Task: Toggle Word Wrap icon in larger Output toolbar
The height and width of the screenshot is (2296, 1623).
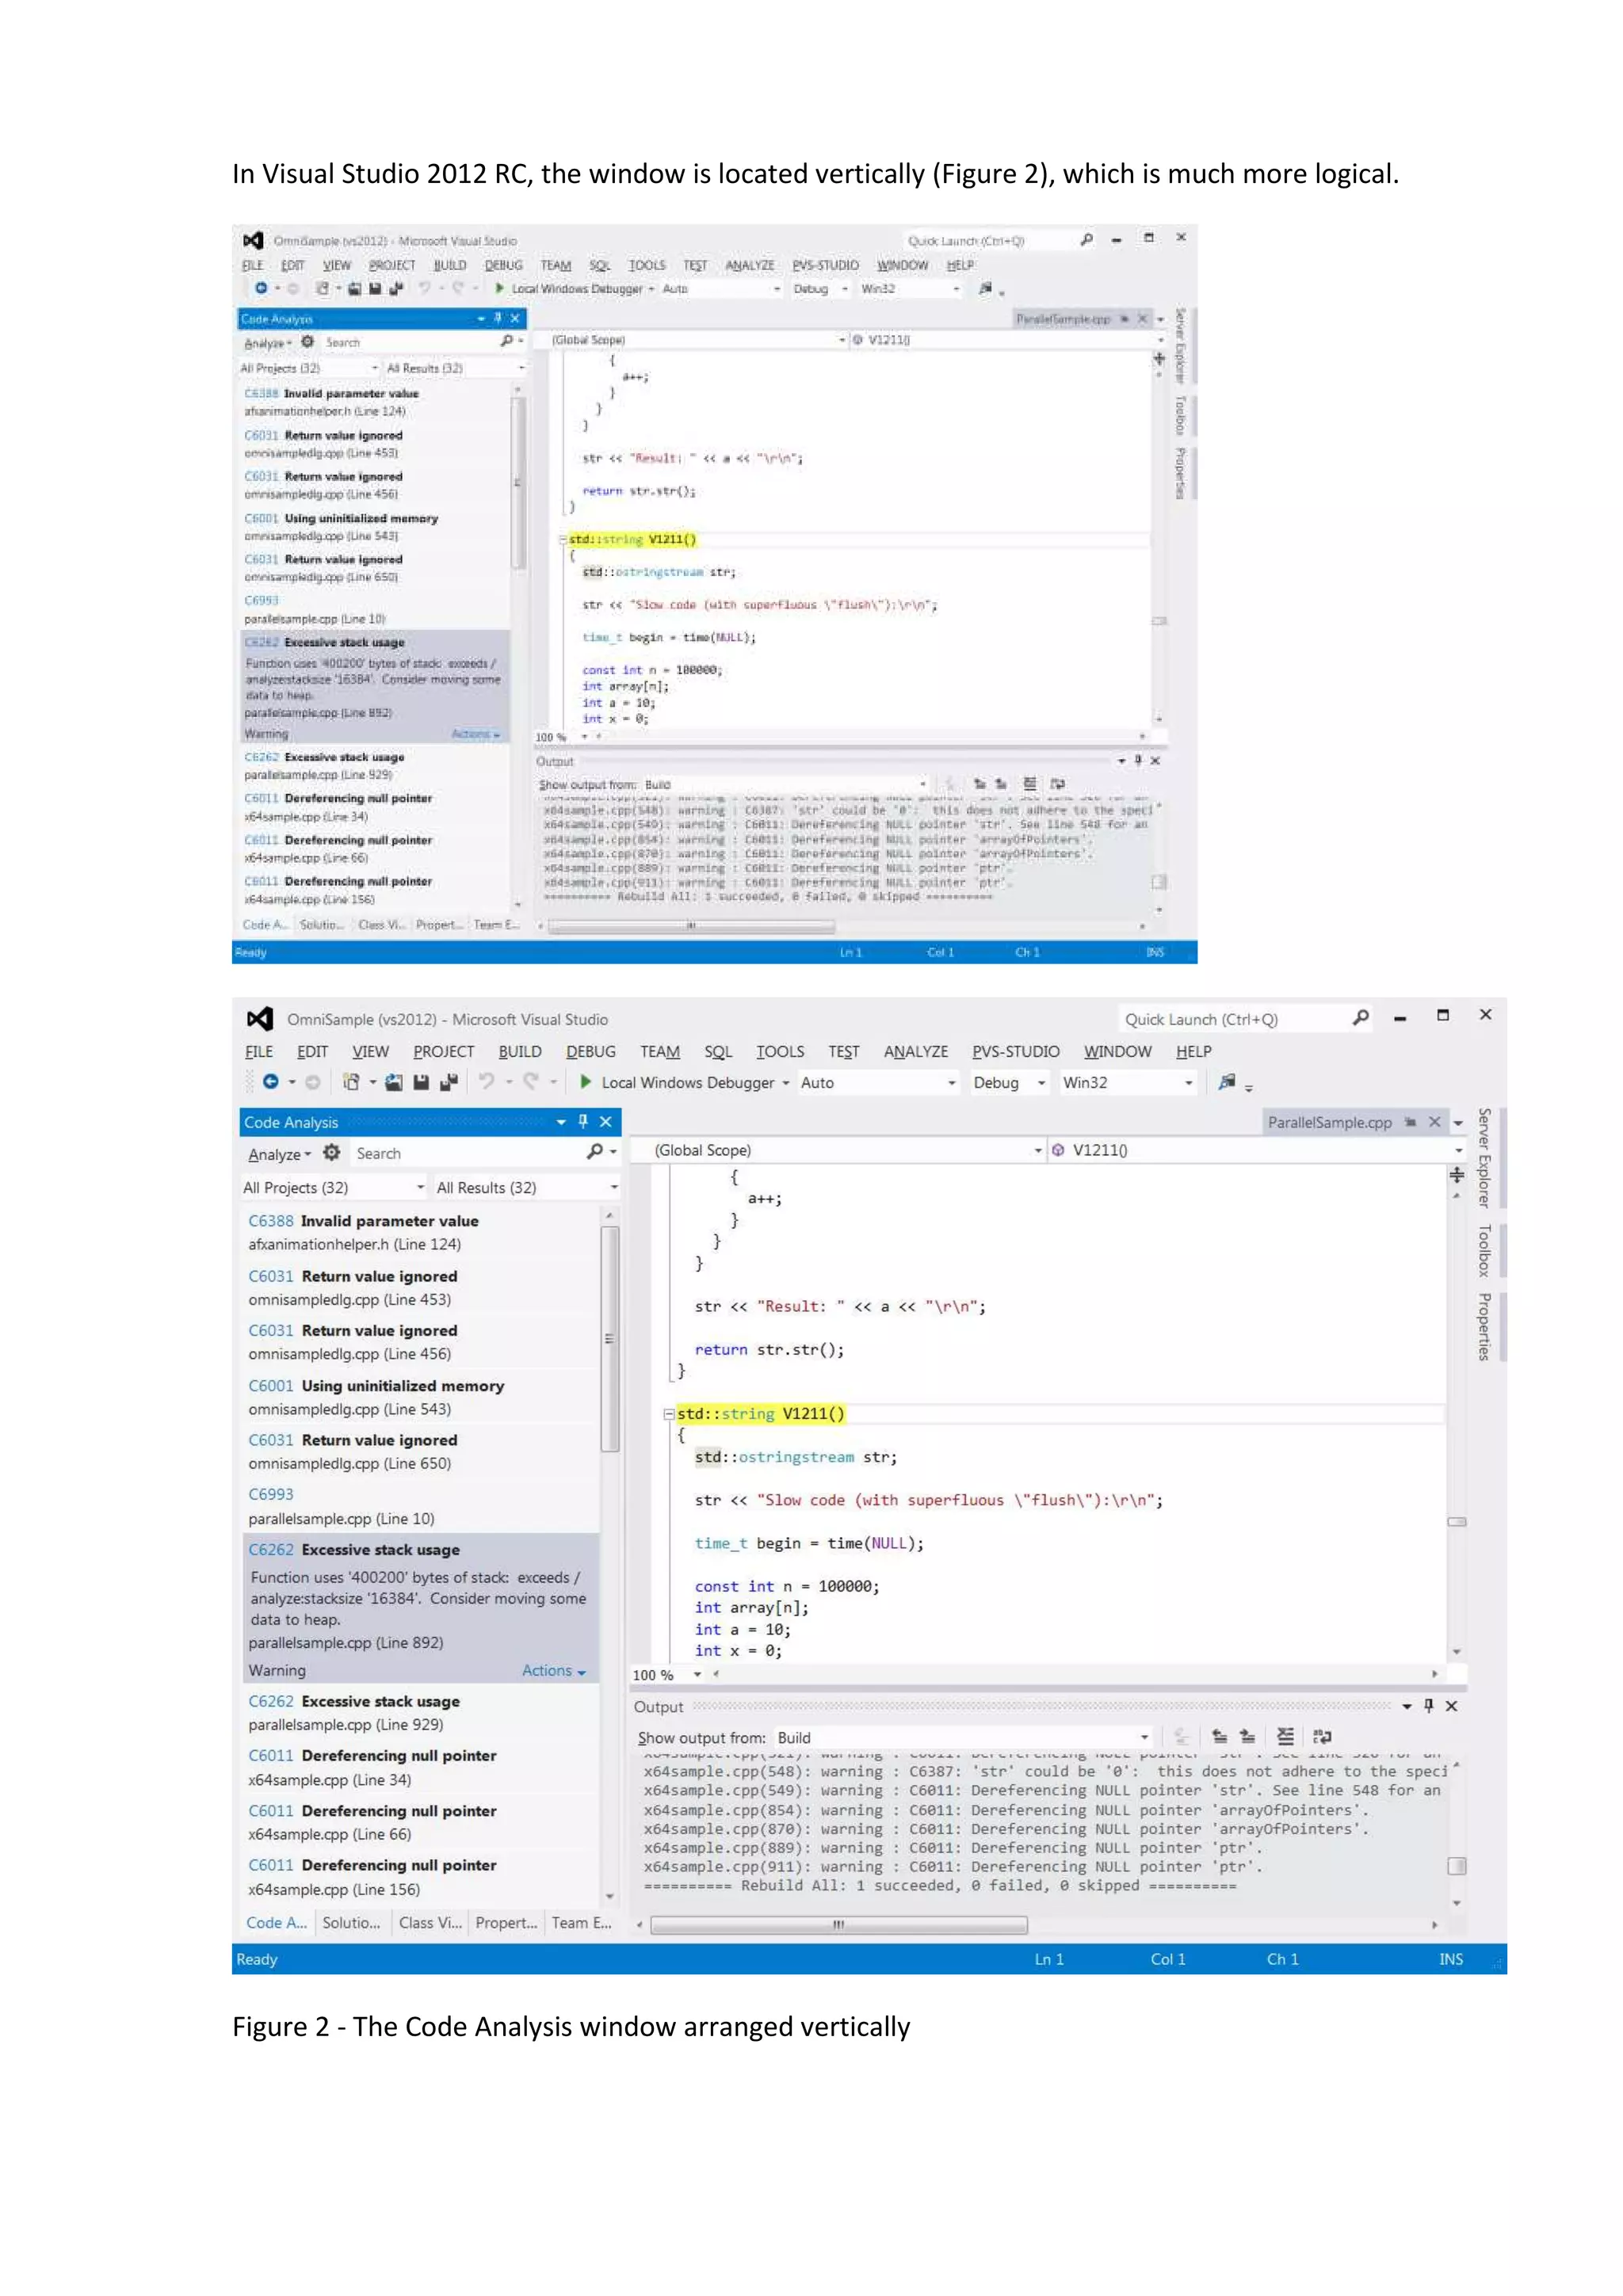Action: [x=1322, y=1737]
